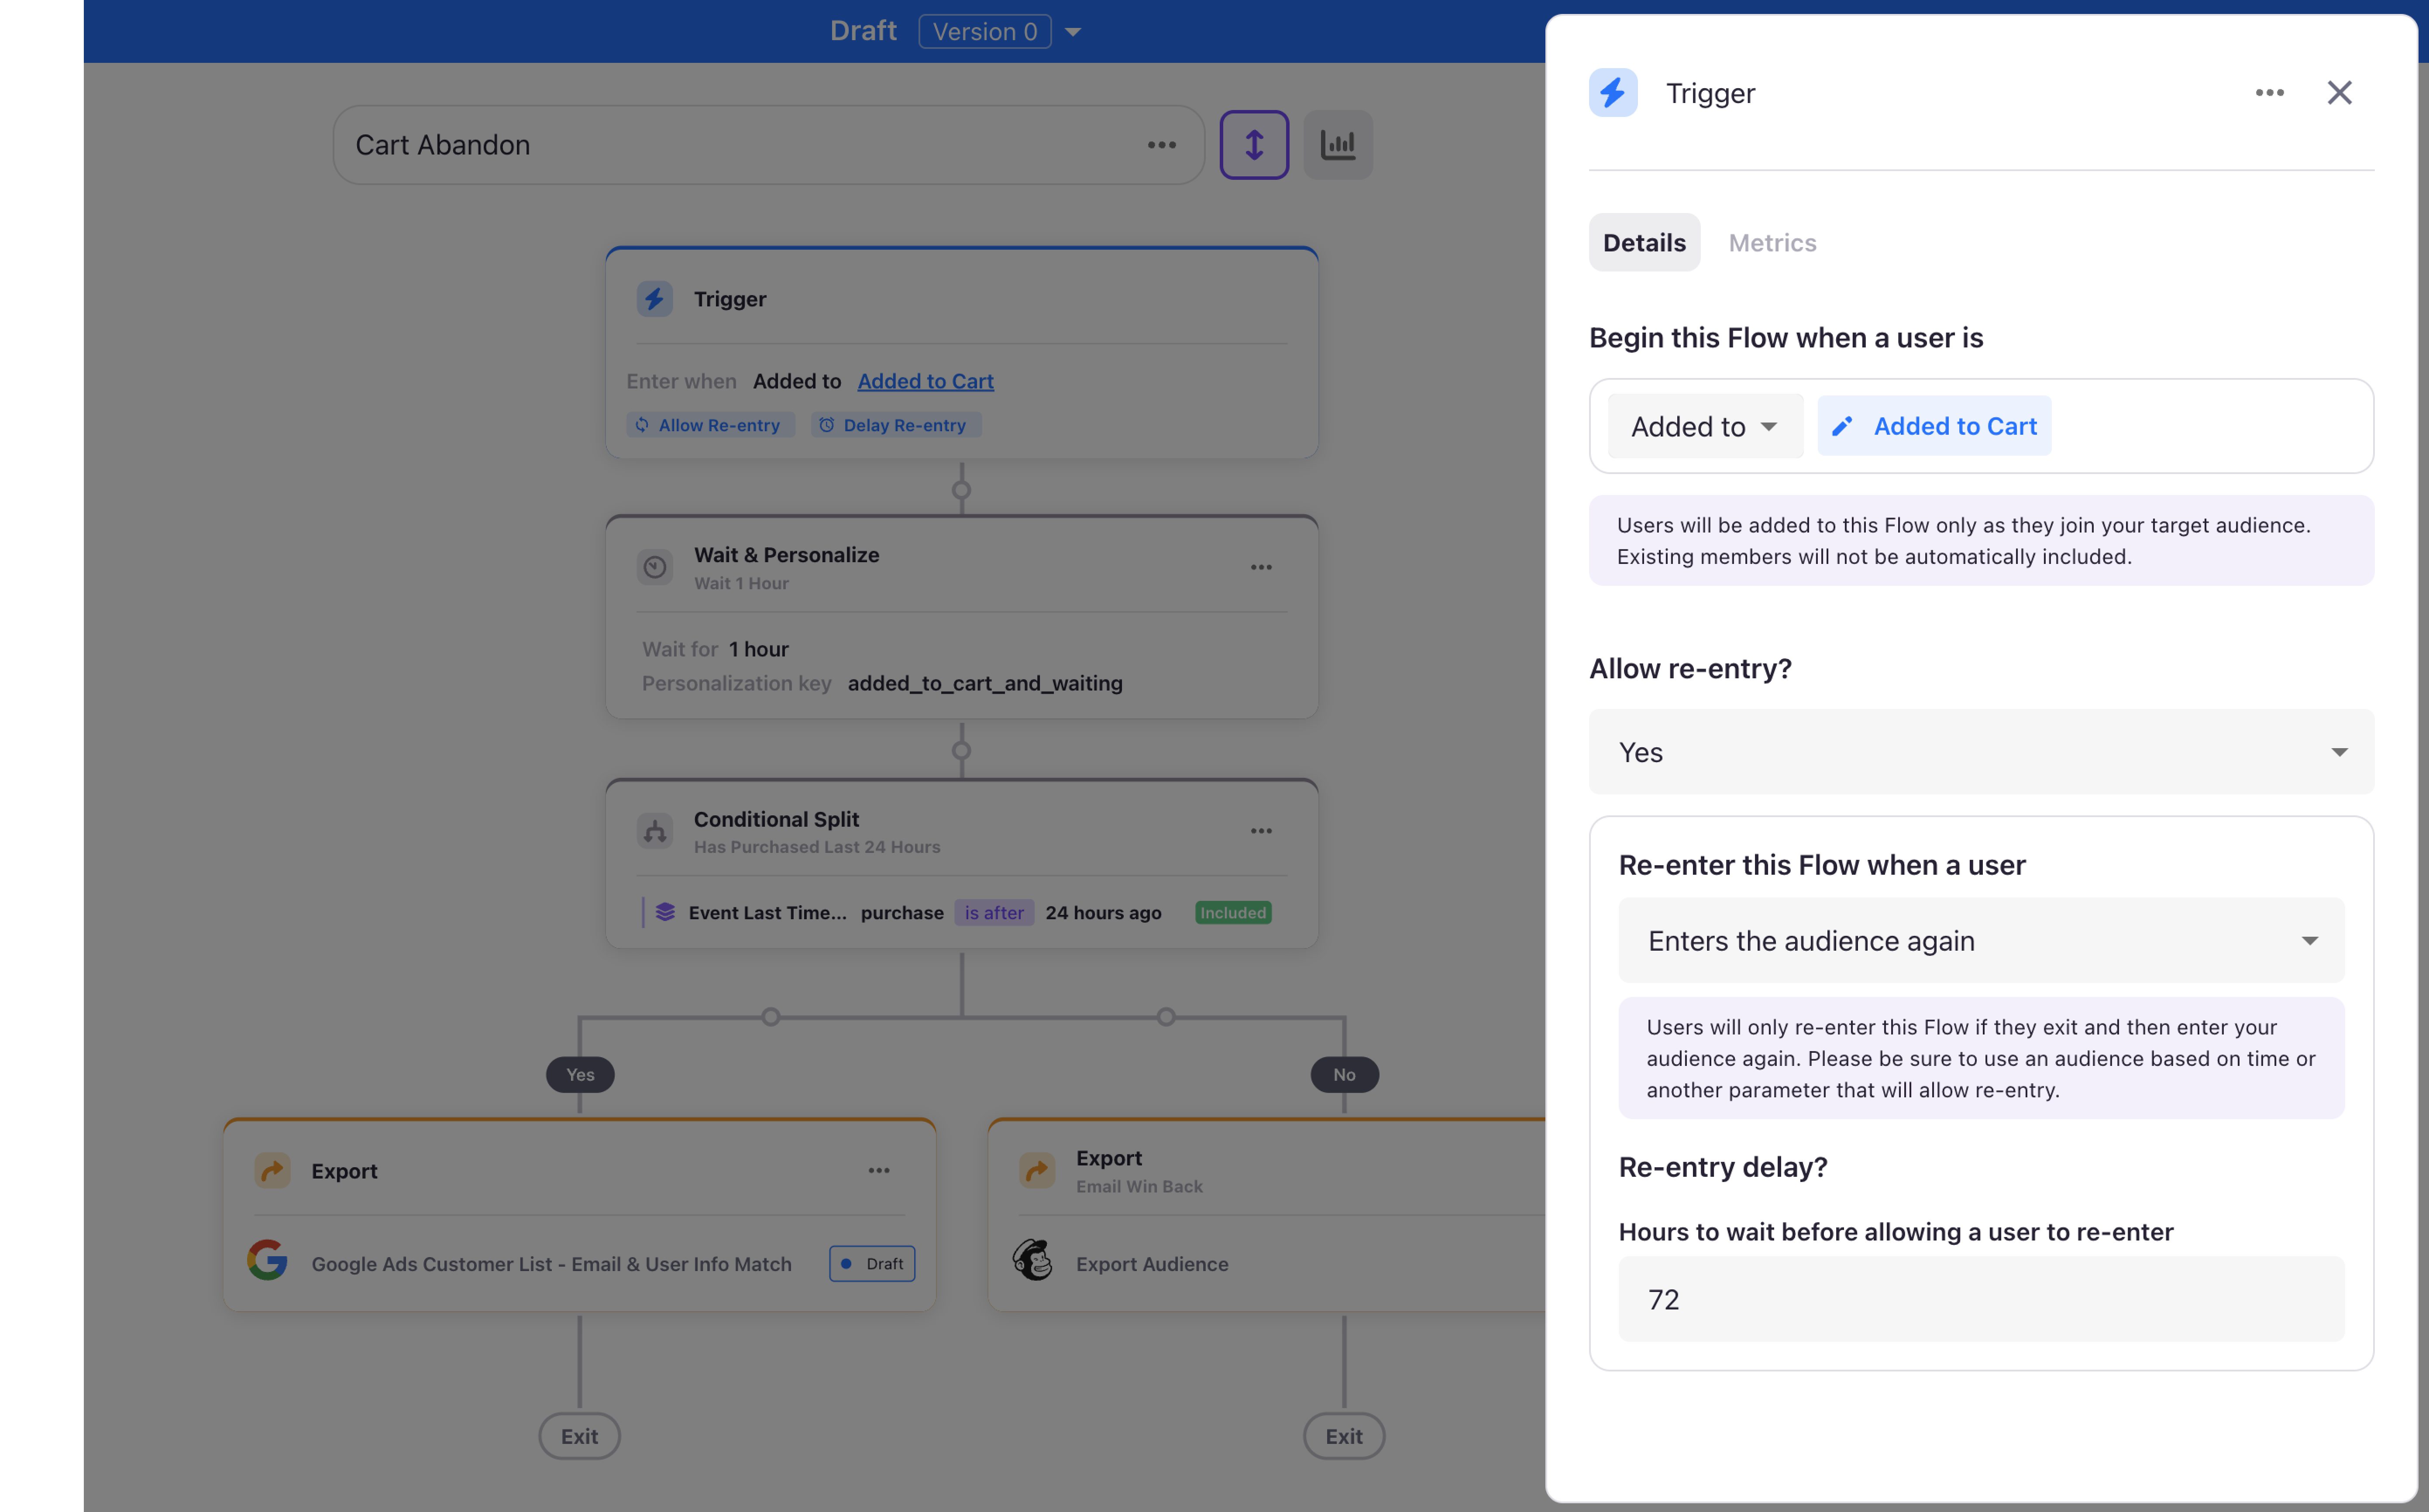Close the Trigger side panel

click(x=2339, y=93)
